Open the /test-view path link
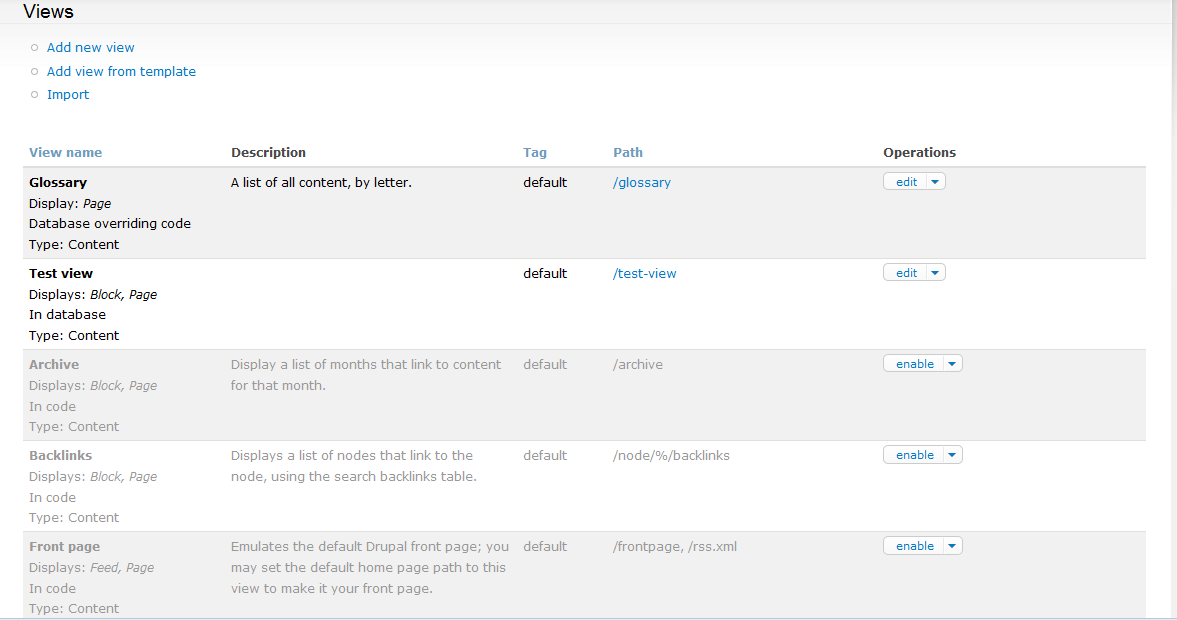This screenshot has width=1177, height=620. coord(645,274)
